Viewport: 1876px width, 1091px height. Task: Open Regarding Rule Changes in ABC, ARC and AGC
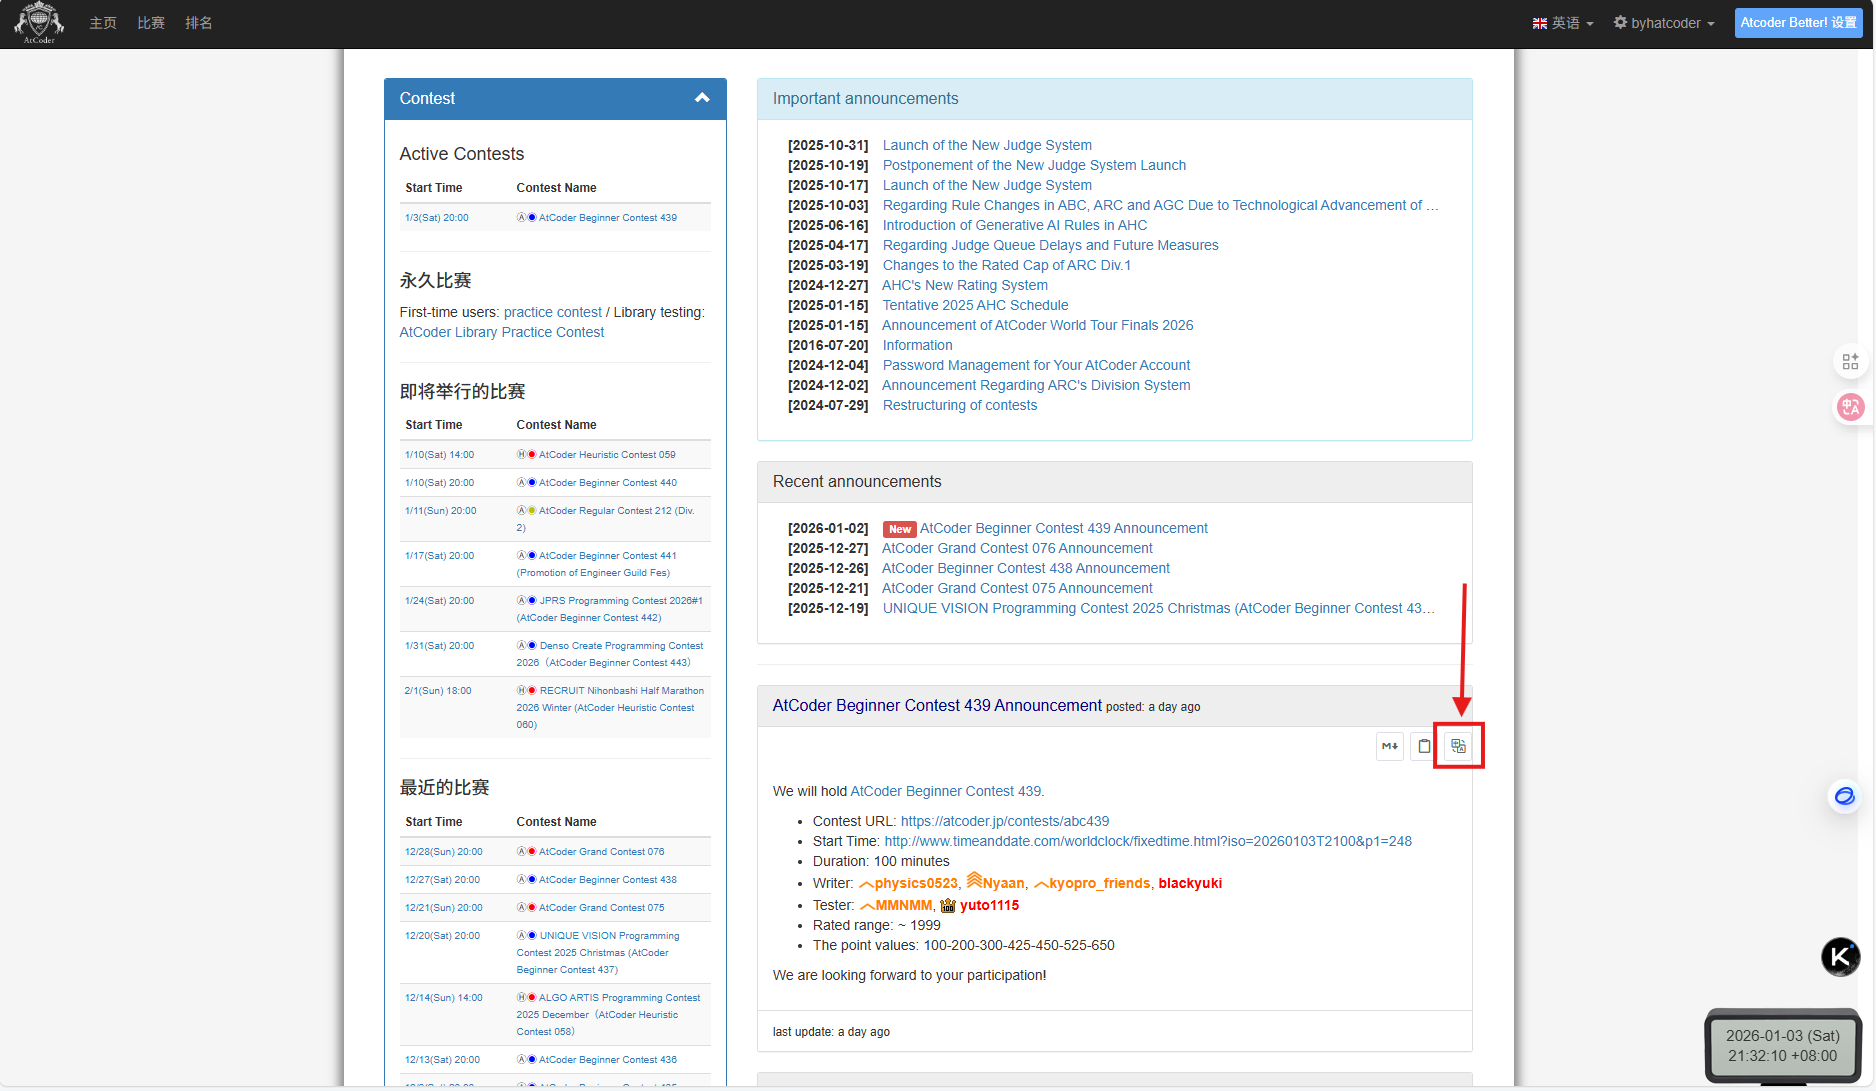1160,205
